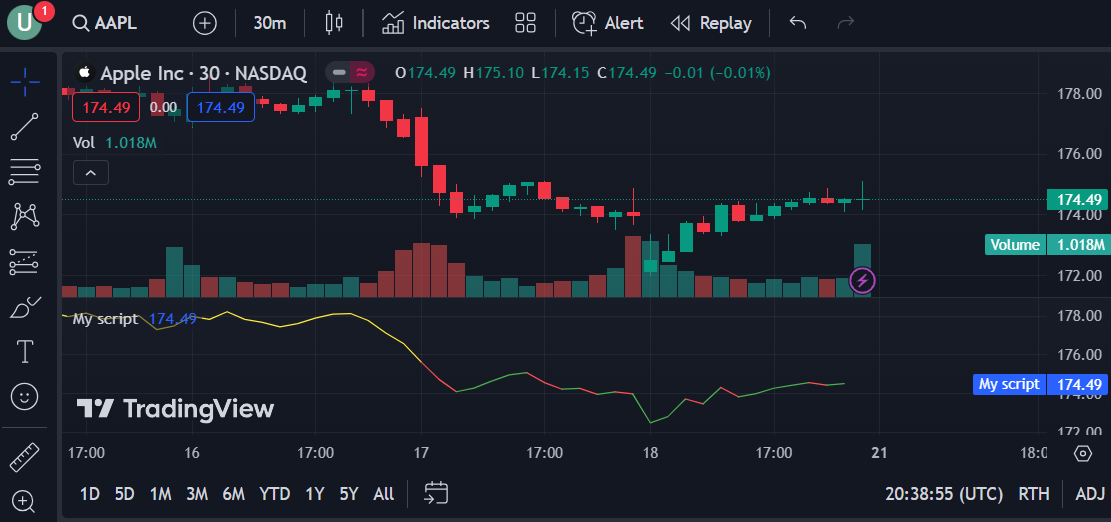Set the time range to 1D
Screen dimensions: 1111x522
90,494
